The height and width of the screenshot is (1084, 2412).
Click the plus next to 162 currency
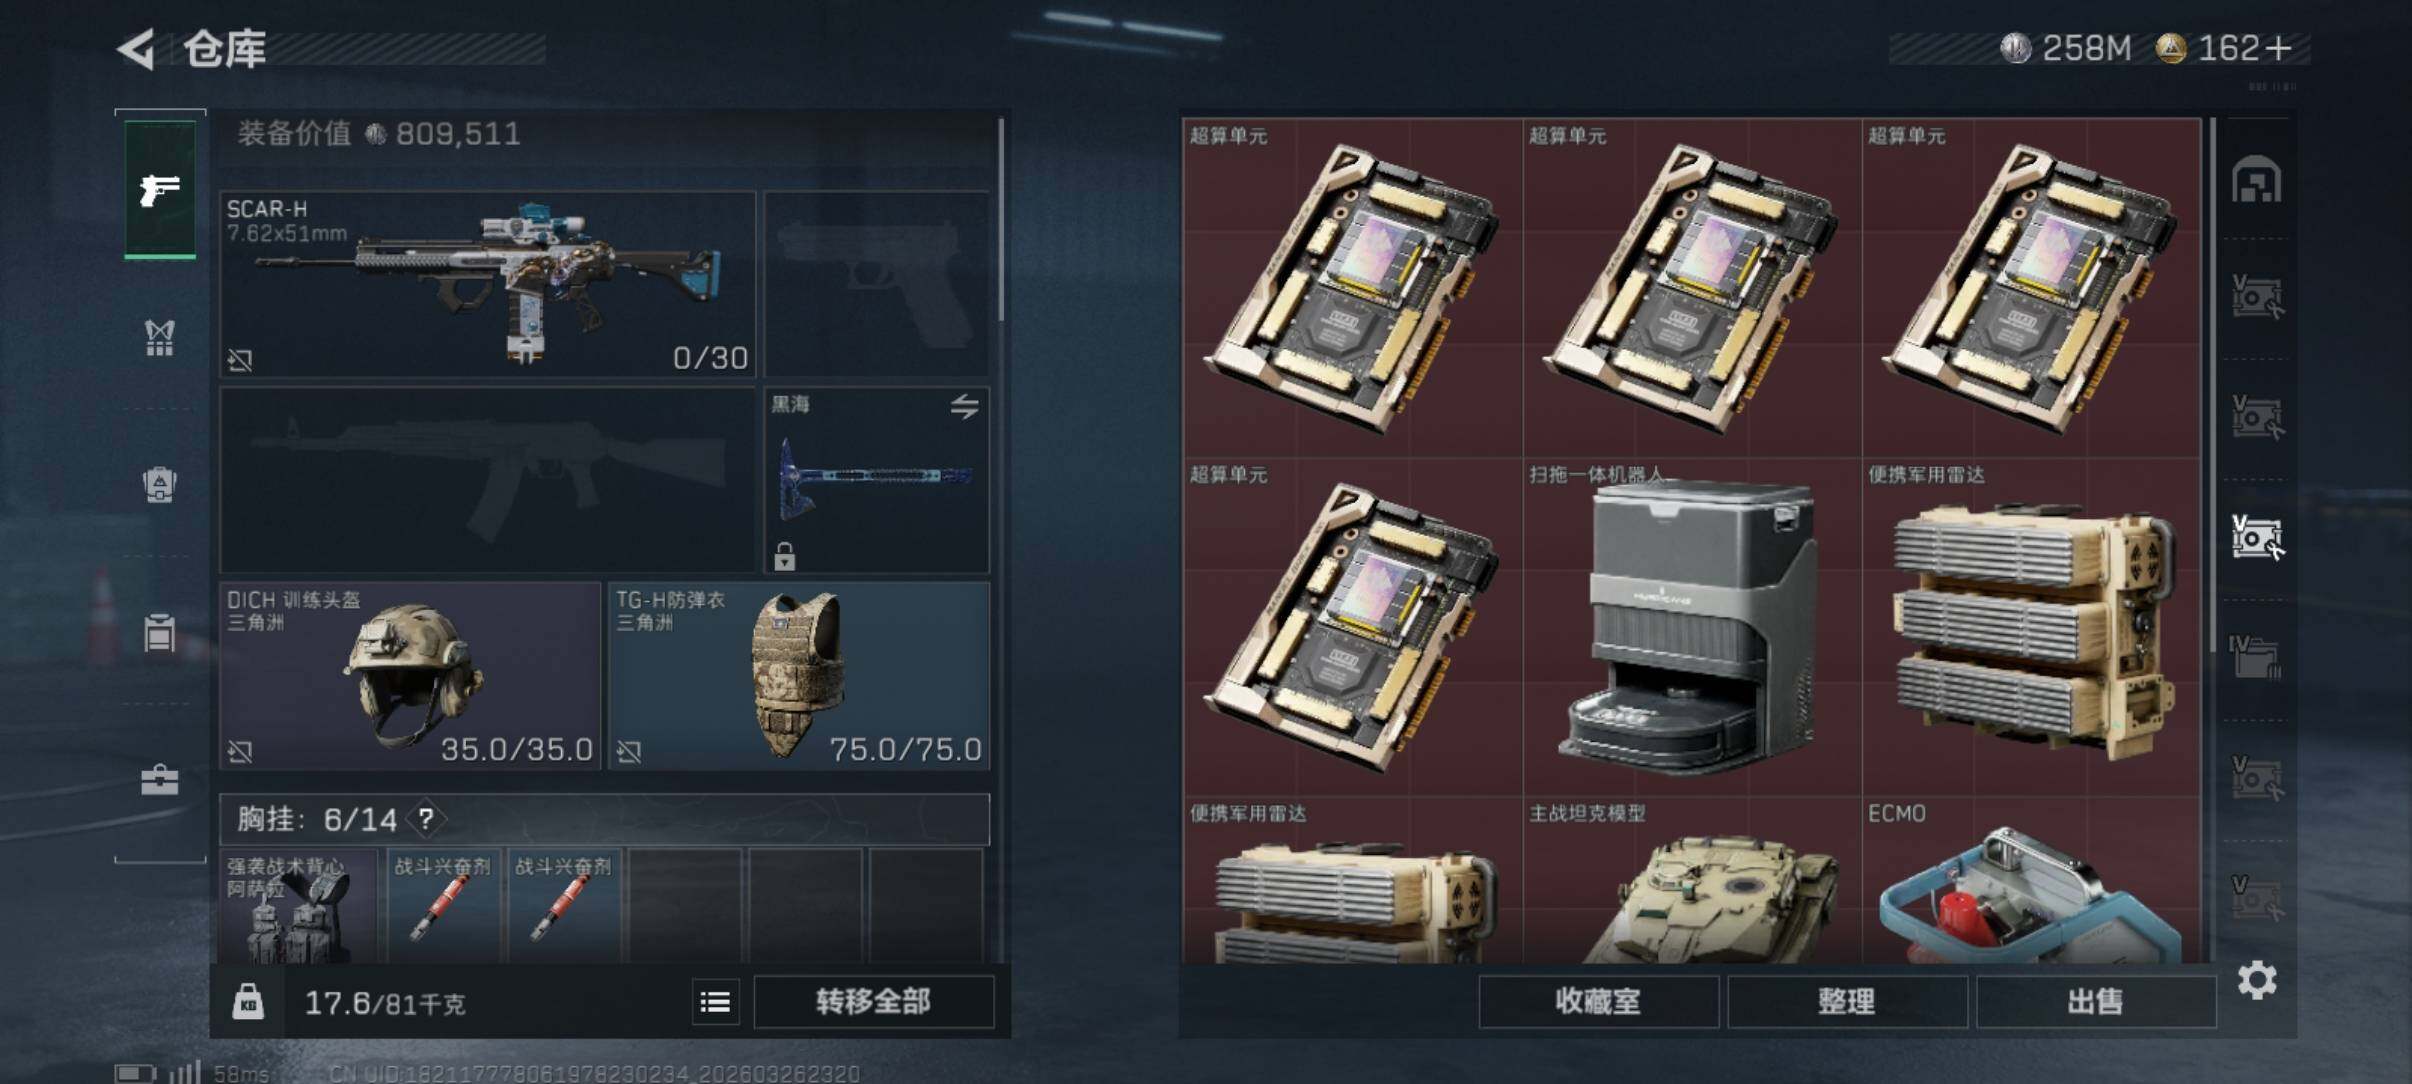click(2278, 48)
